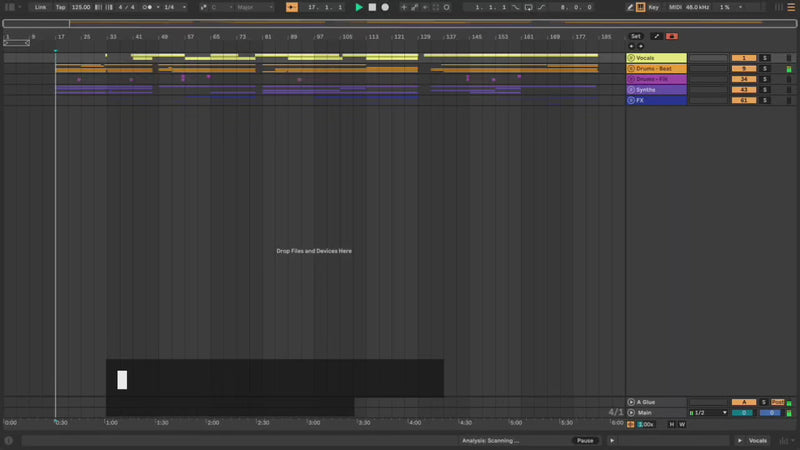800x450 pixels.
Task: Click the Automation Mode icon beside Set
Action: point(656,36)
